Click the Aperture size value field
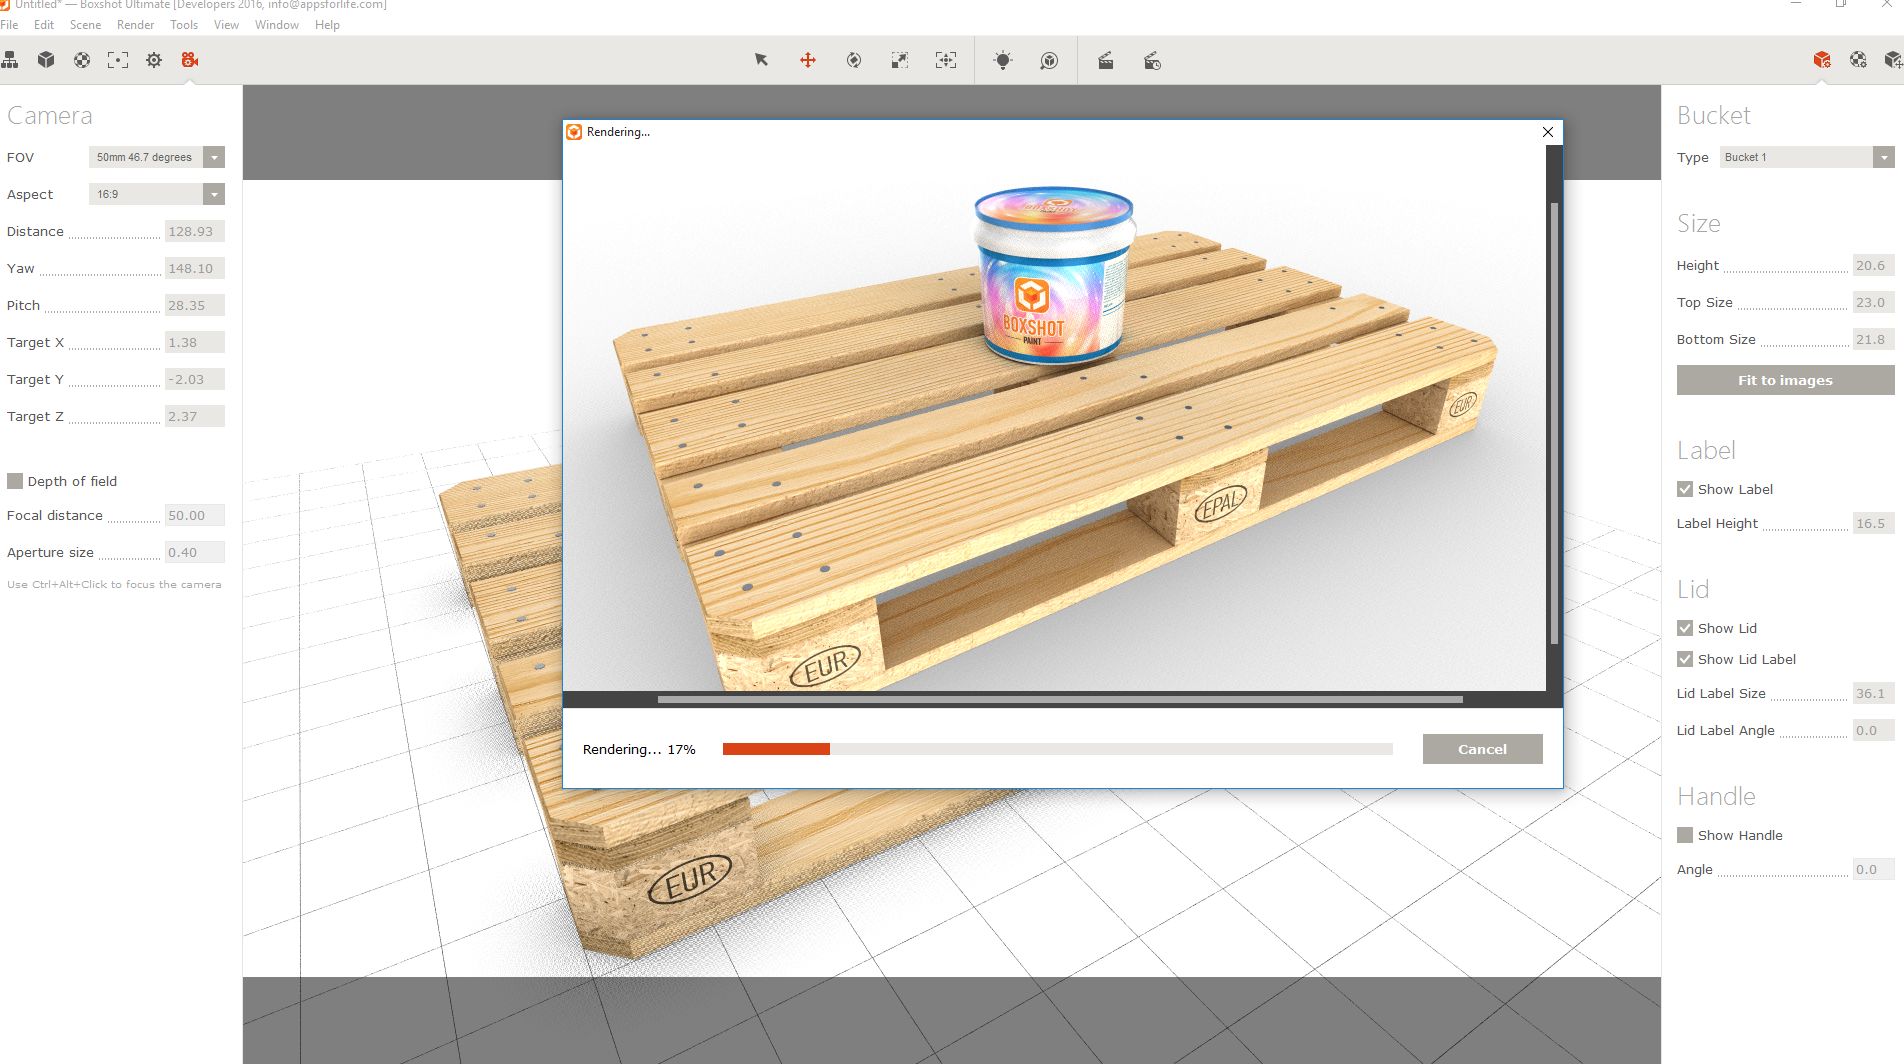 (x=194, y=552)
